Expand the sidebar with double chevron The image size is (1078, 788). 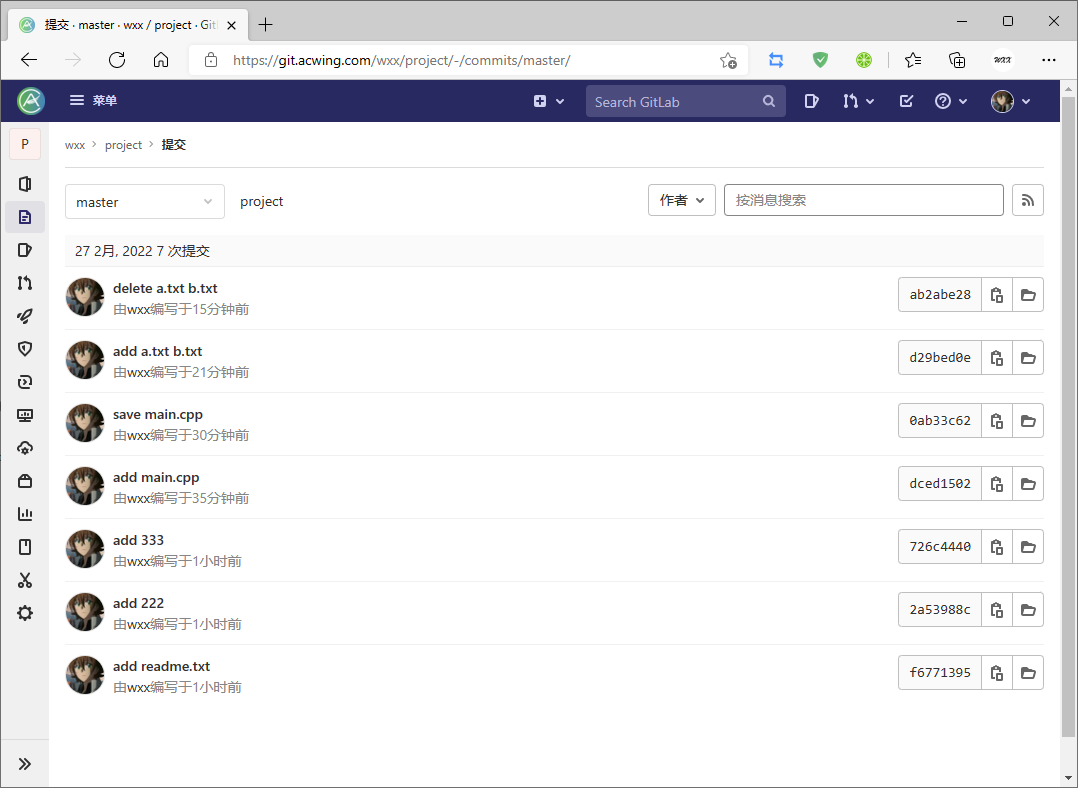(25, 764)
